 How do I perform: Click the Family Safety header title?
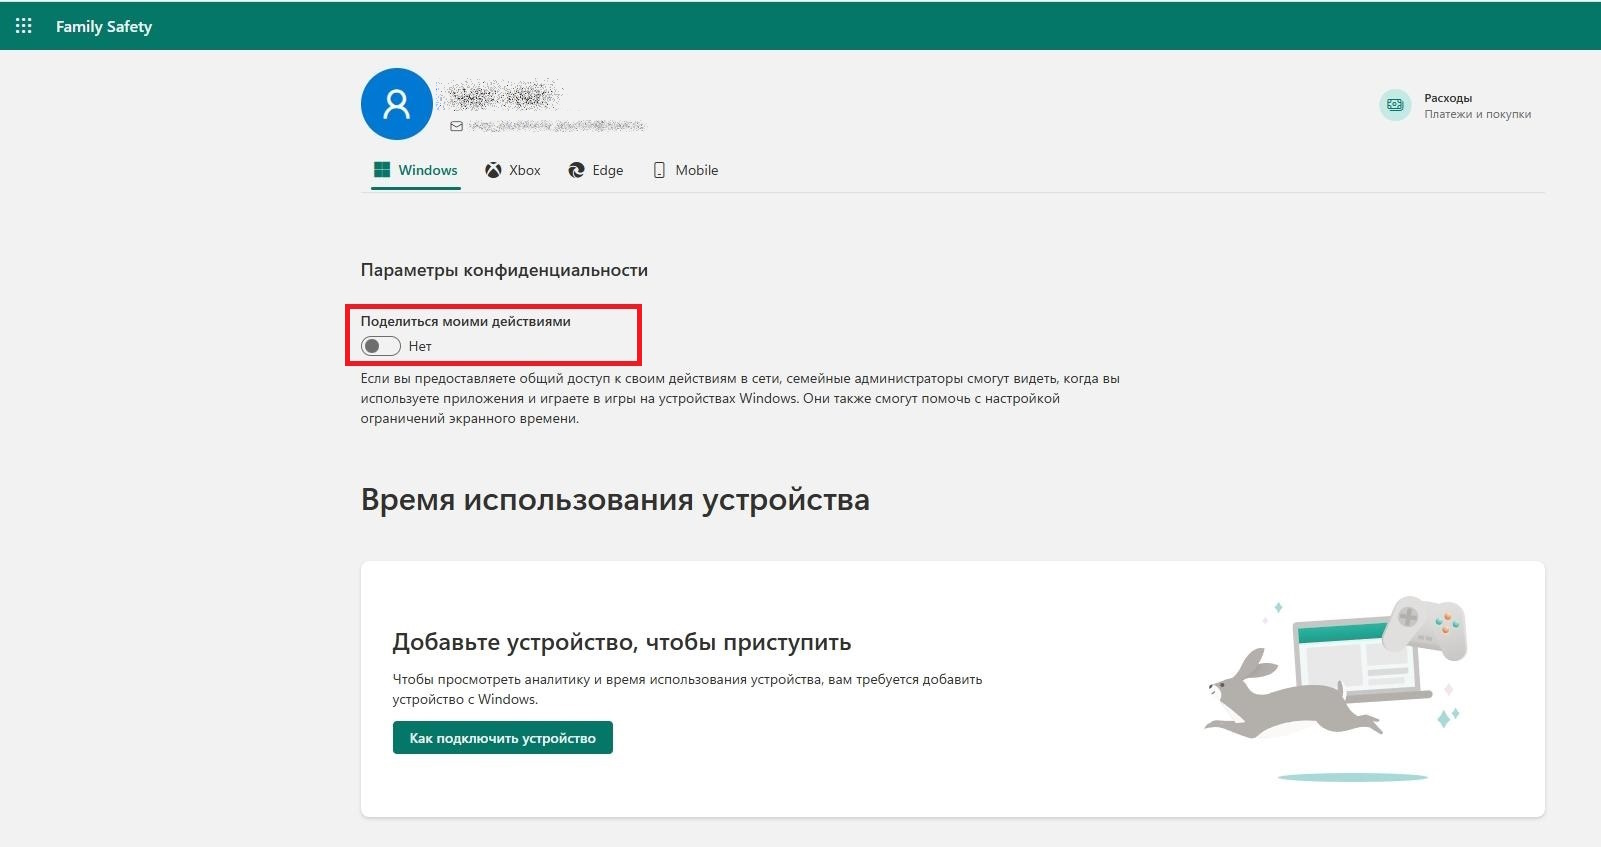104,26
